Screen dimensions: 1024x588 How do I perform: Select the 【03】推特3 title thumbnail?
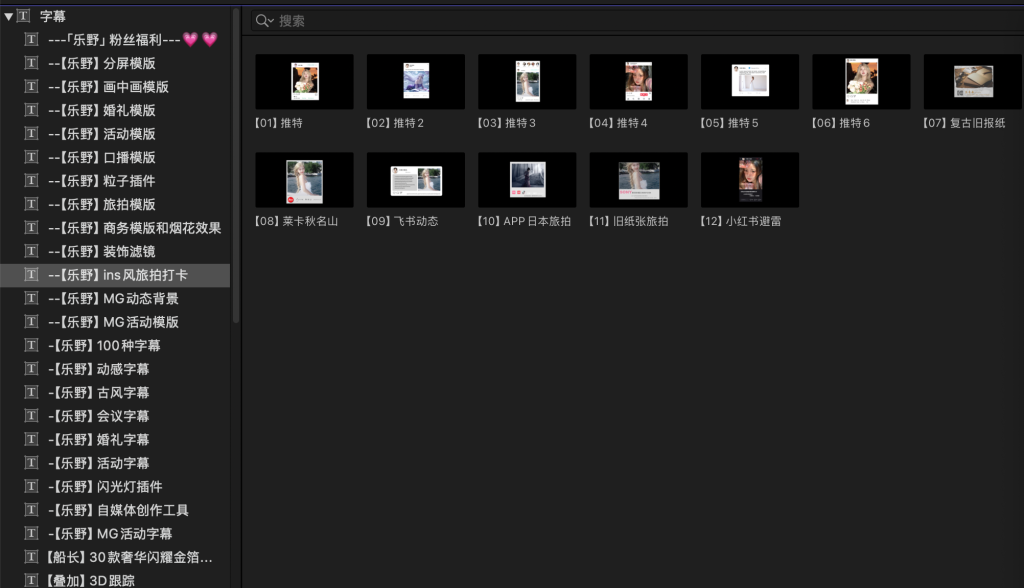(x=527, y=82)
